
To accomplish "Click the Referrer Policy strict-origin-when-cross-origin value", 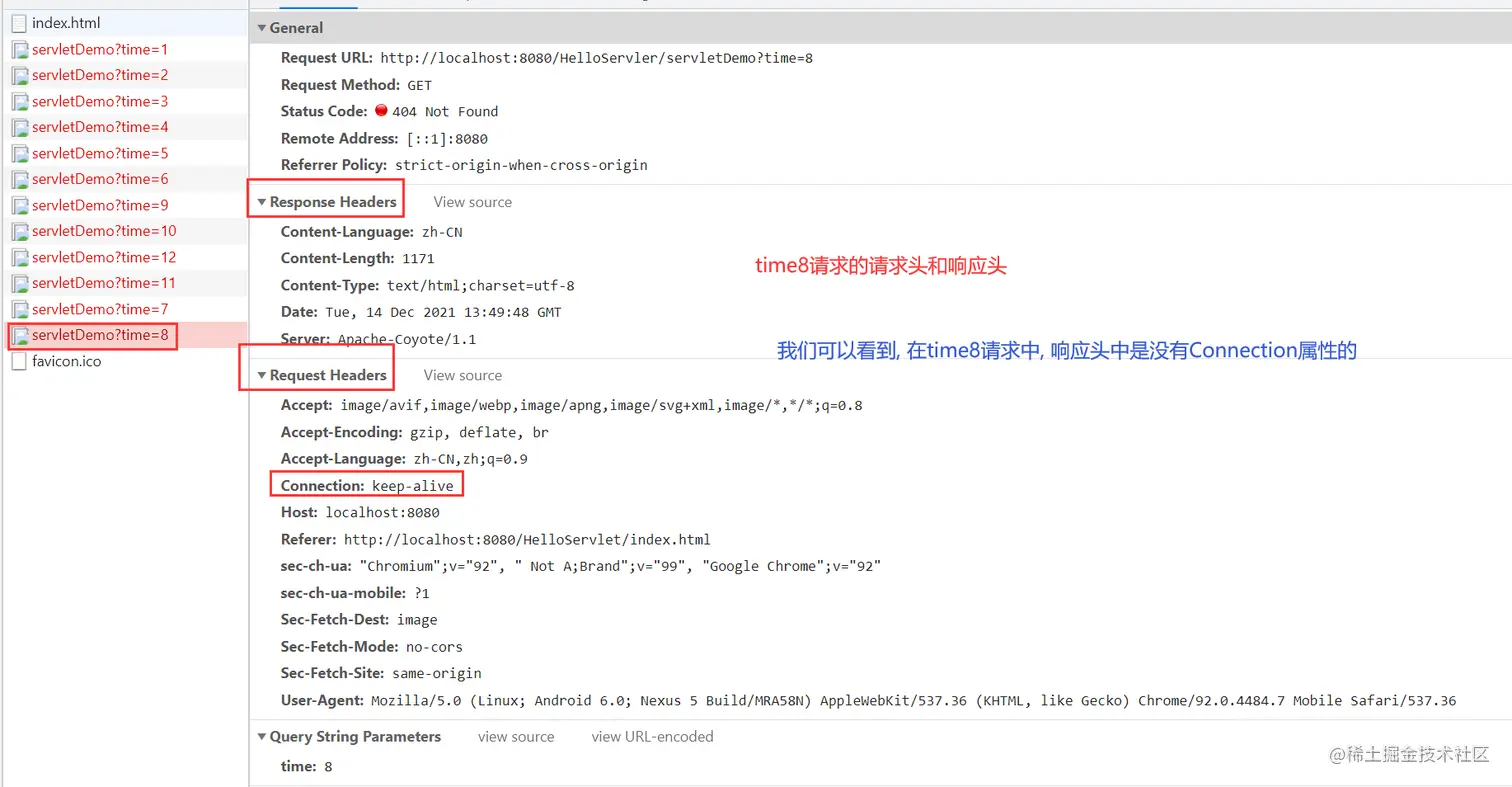I will coord(521,165).
